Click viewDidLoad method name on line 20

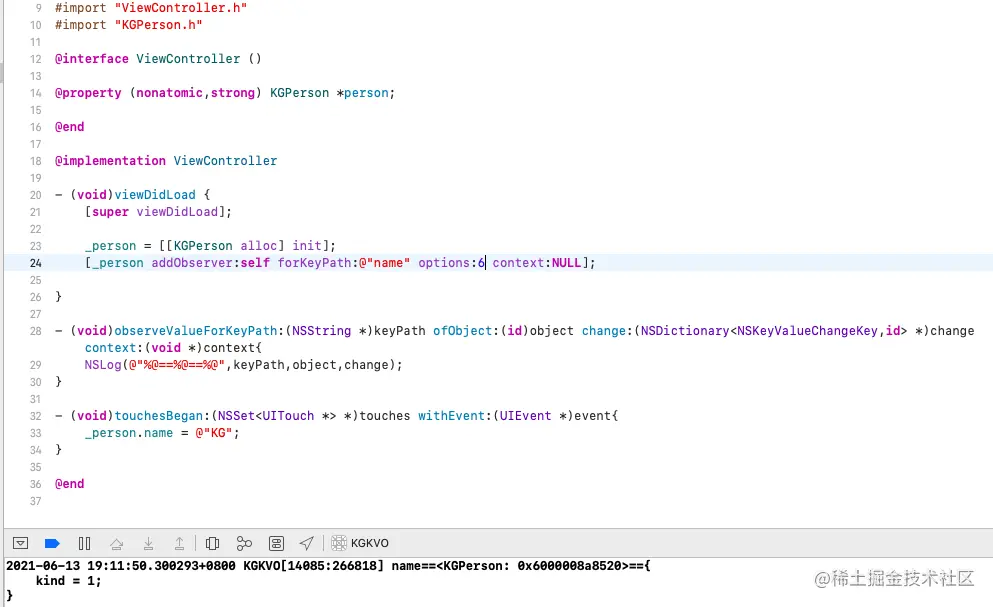(155, 195)
